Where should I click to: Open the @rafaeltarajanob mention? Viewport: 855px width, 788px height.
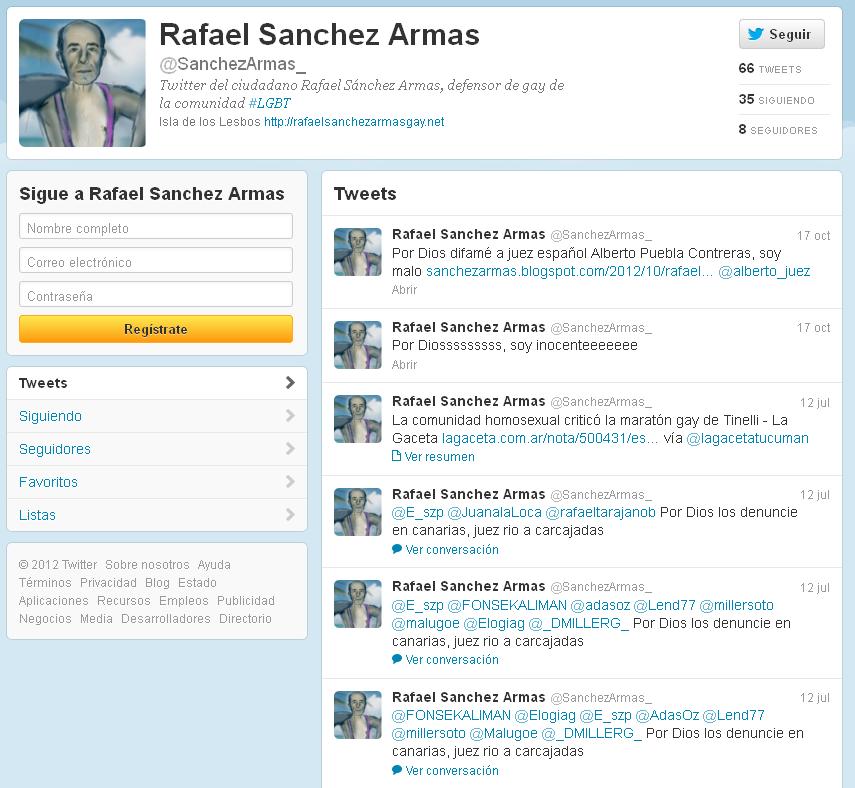tap(600, 513)
